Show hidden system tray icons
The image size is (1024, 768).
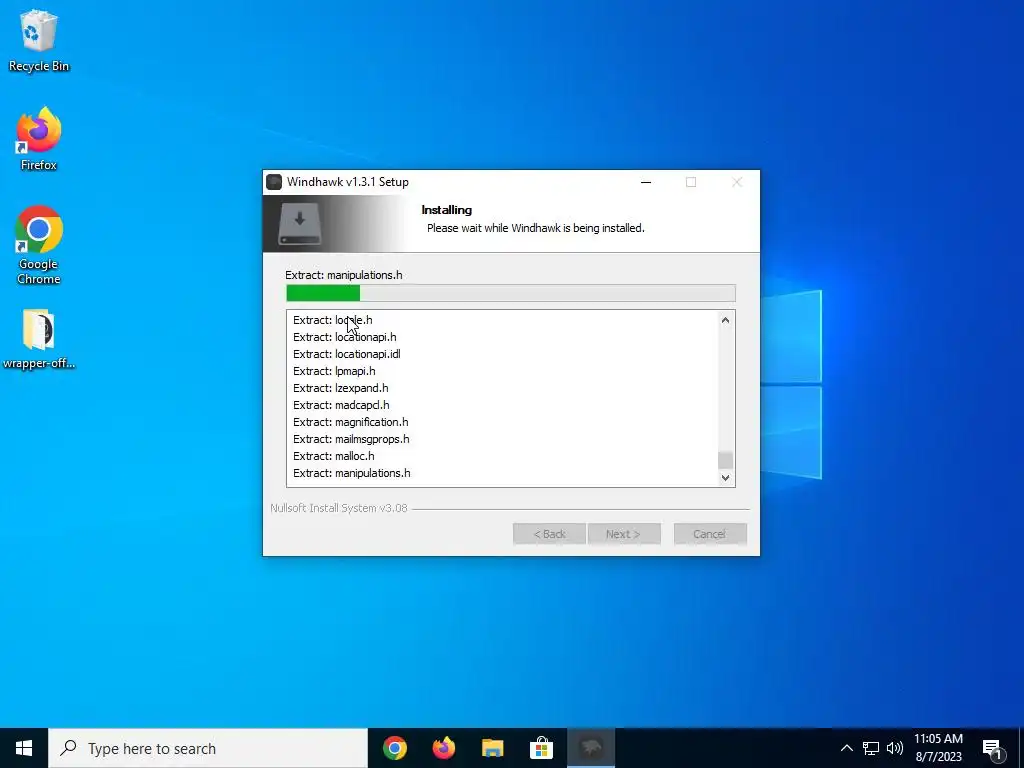coord(846,748)
